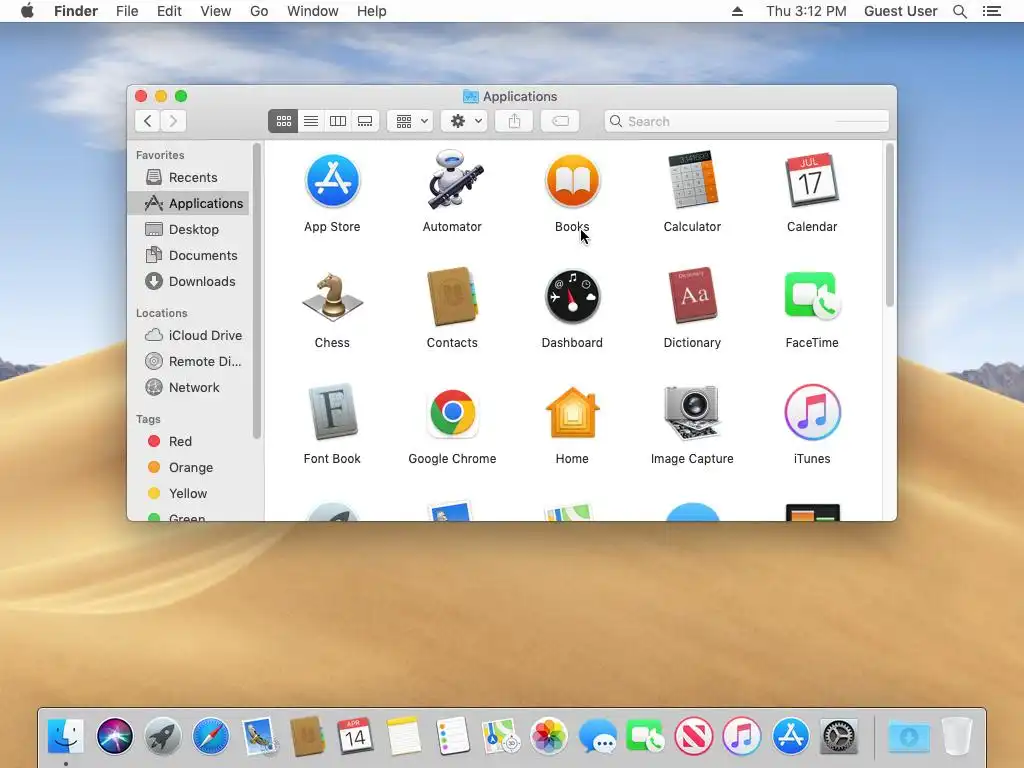Viewport: 1024px width, 768px height.
Task: Select the Home app icon
Action: click(572, 413)
